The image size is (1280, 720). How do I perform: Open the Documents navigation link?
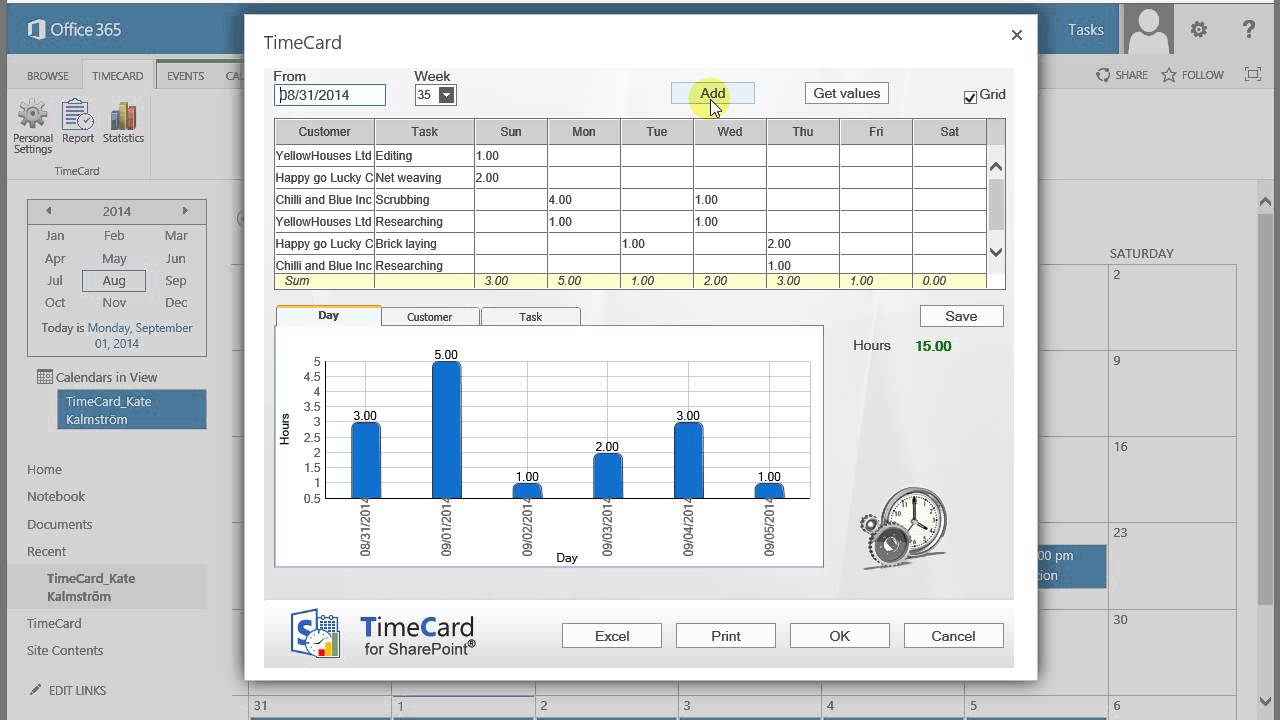[x=59, y=524]
